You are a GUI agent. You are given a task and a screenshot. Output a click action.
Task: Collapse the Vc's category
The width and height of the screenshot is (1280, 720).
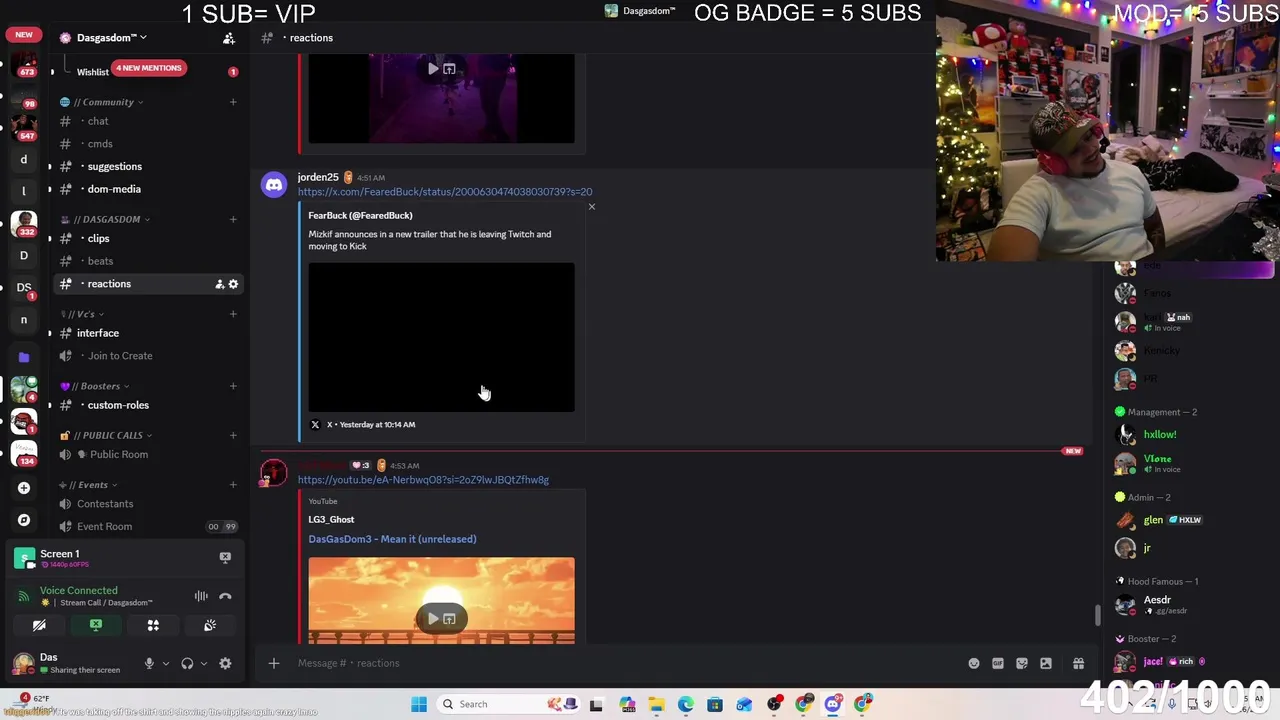tap(88, 314)
